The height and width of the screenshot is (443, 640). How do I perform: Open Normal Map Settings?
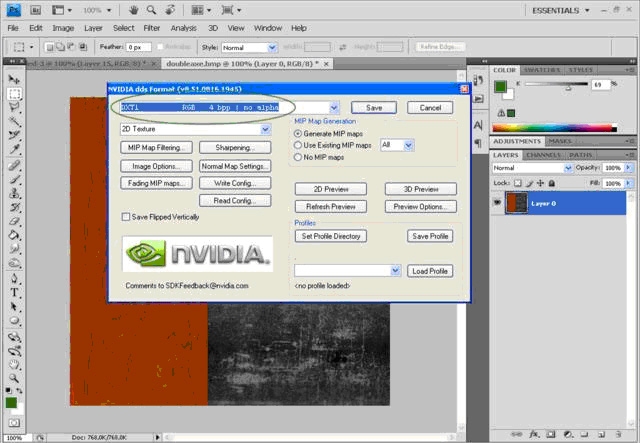tap(235, 166)
